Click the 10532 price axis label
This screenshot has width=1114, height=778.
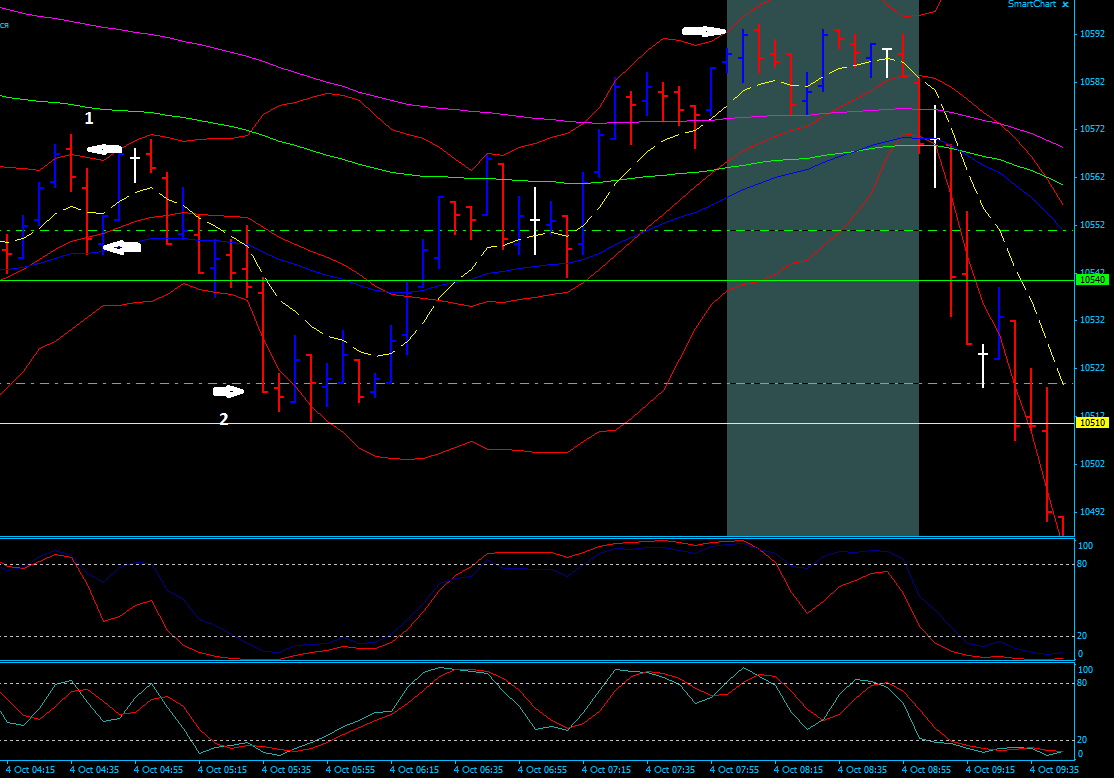pyautogui.click(x=1092, y=320)
